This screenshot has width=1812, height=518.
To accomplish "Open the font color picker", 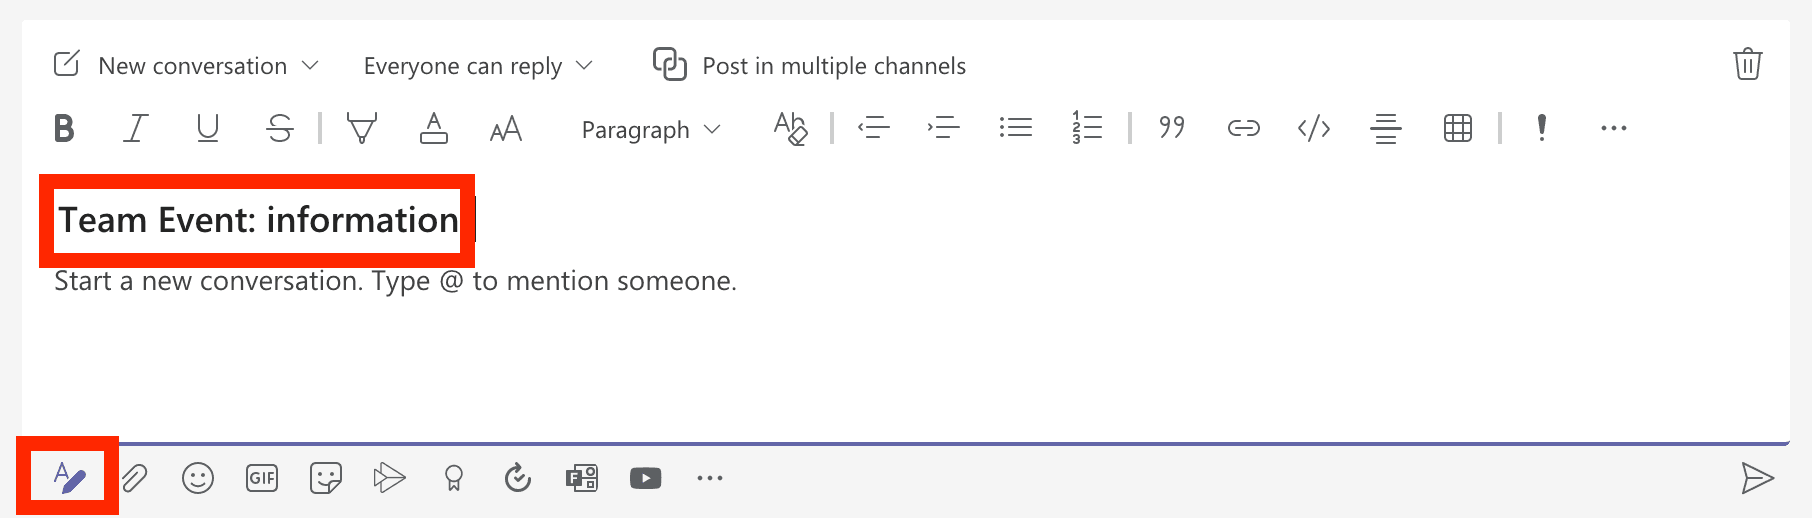I will 434,129.
